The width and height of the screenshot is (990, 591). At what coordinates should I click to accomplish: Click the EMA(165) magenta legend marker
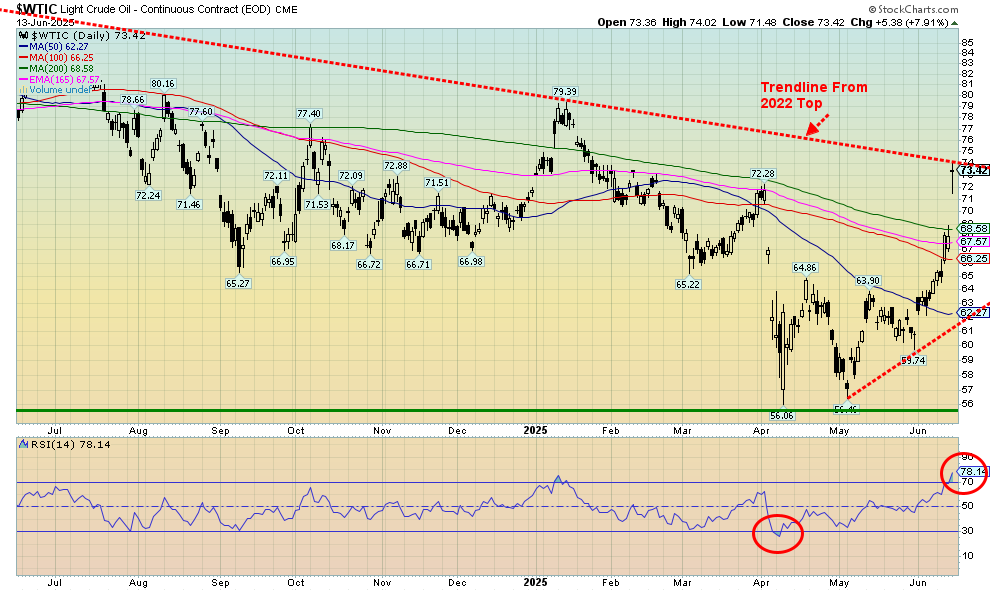click(23, 77)
